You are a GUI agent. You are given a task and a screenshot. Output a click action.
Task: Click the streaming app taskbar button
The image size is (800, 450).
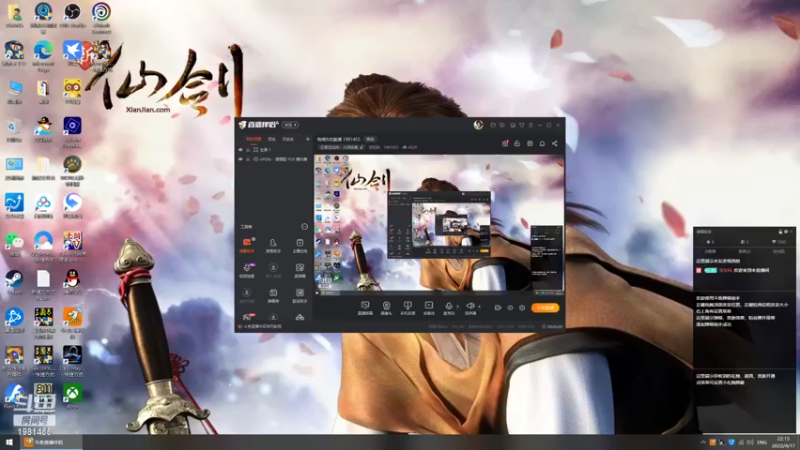pyautogui.click(x=51, y=442)
